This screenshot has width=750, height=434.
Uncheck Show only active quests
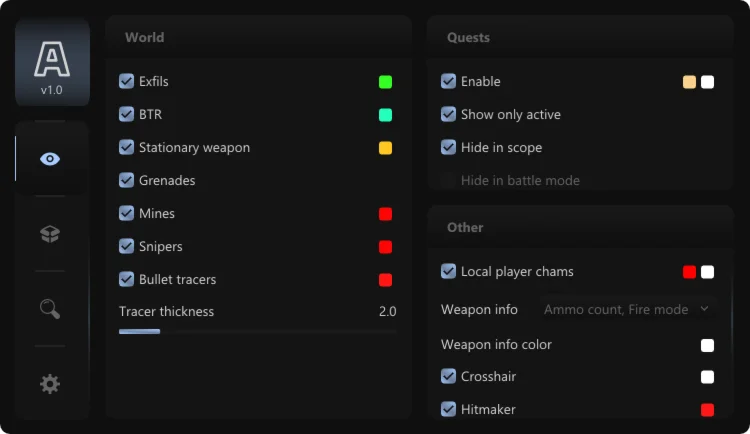[x=449, y=114]
